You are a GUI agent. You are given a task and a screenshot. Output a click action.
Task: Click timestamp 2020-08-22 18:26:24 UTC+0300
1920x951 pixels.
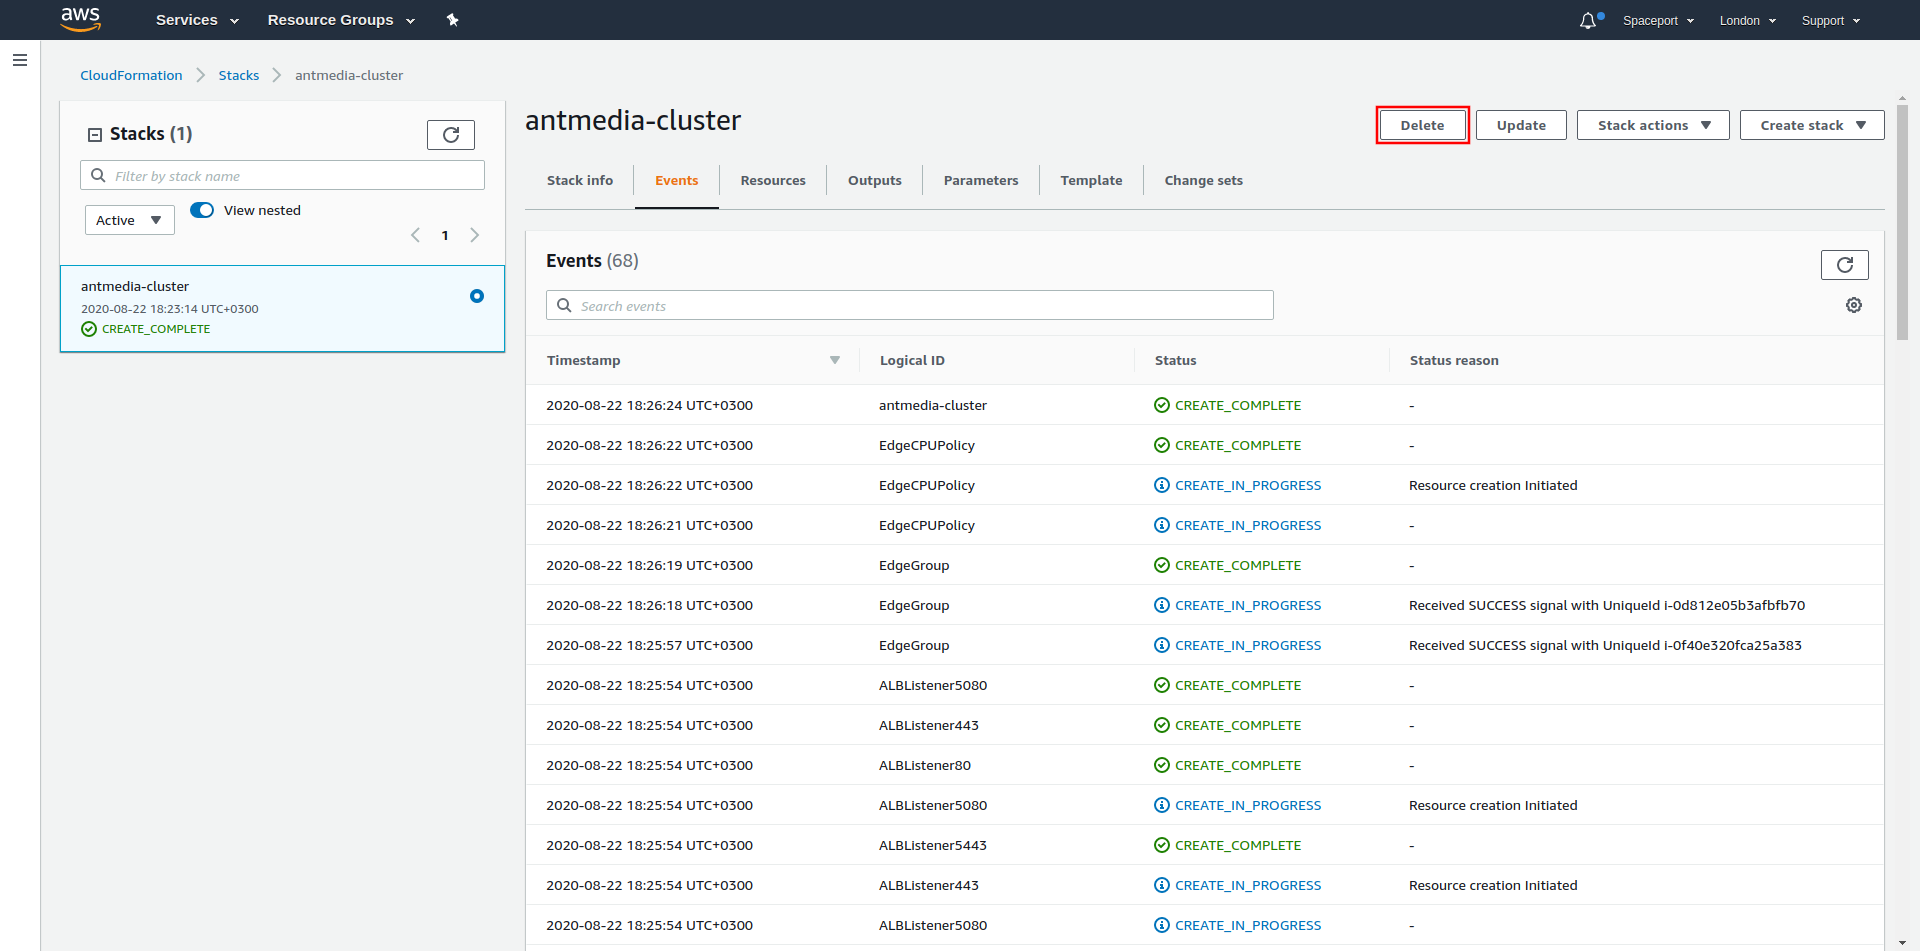(649, 405)
